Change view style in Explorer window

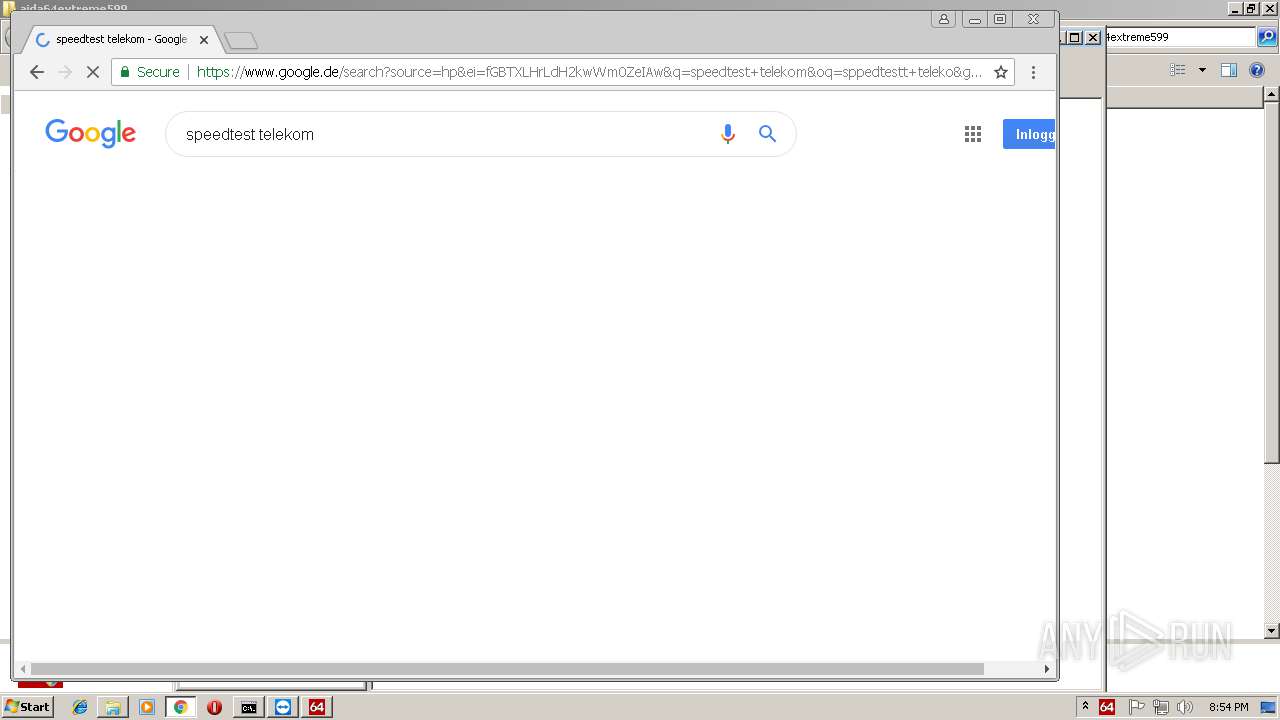point(1178,70)
